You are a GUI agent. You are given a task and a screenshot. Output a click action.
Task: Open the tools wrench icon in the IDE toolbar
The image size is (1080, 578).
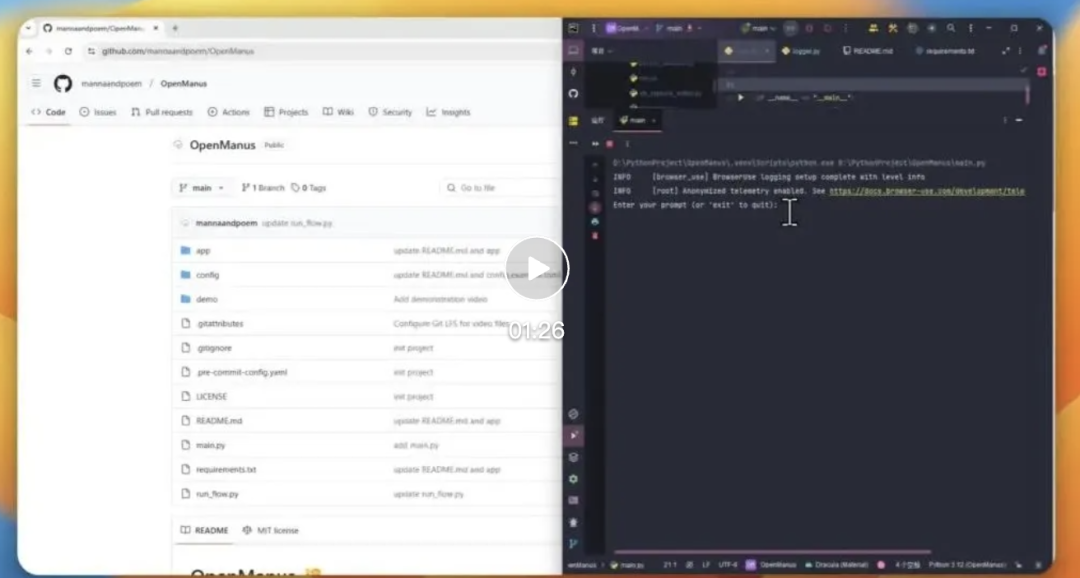point(893,28)
